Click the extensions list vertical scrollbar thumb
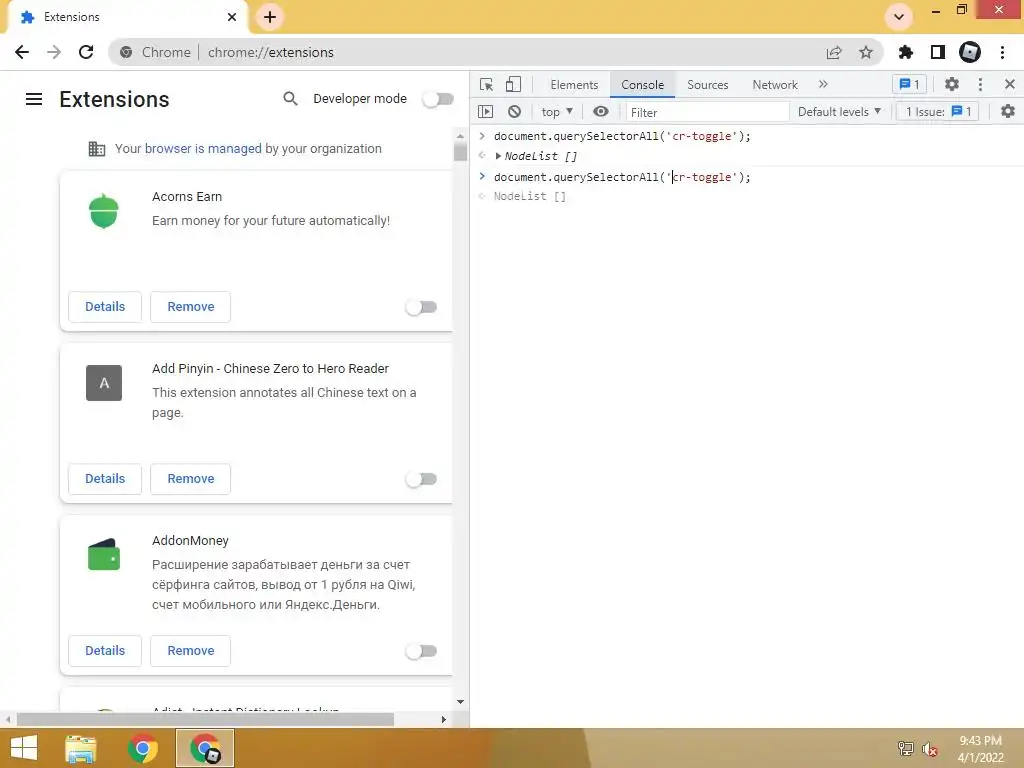The height and width of the screenshot is (768, 1024). [x=460, y=152]
